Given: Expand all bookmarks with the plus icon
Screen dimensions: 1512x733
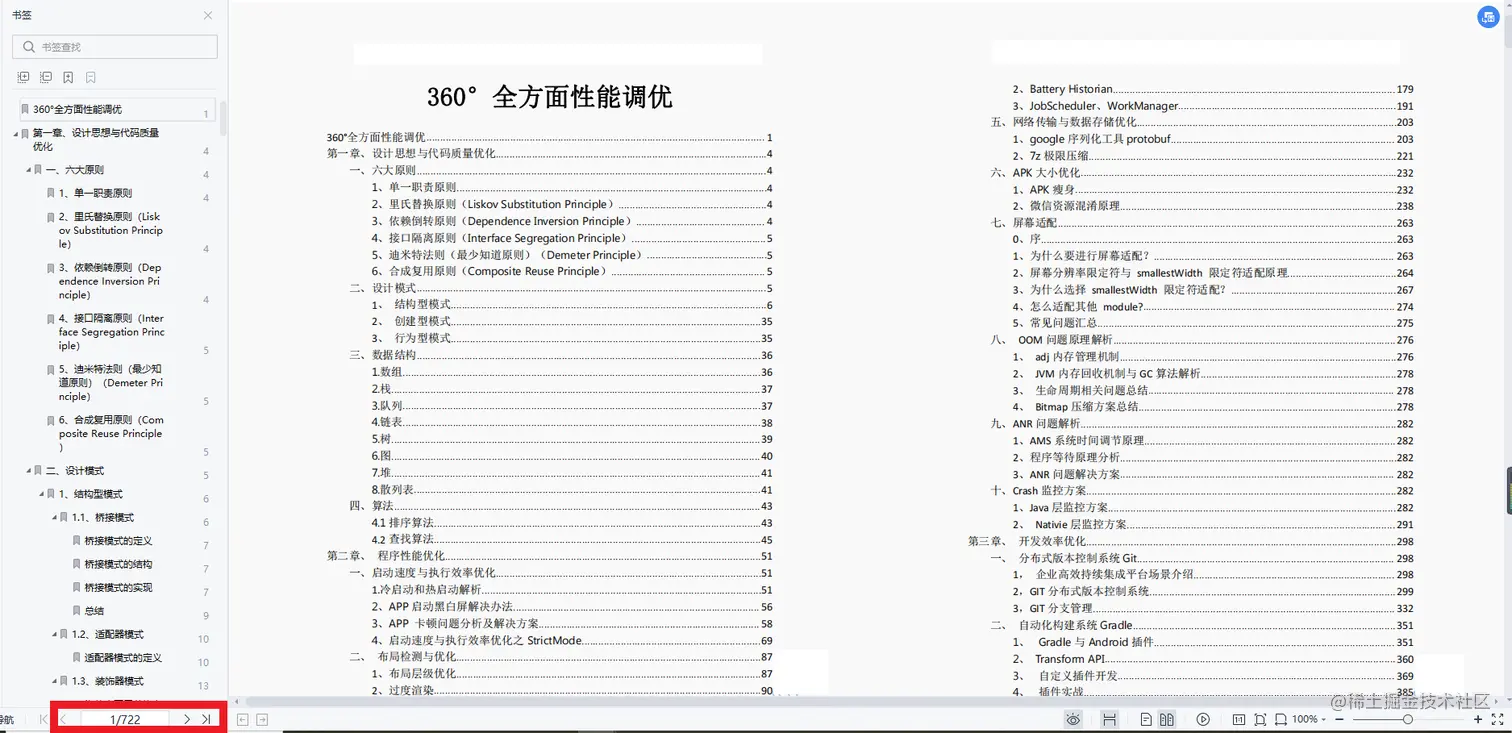Looking at the screenshot, I should click(x=24, y=77).
